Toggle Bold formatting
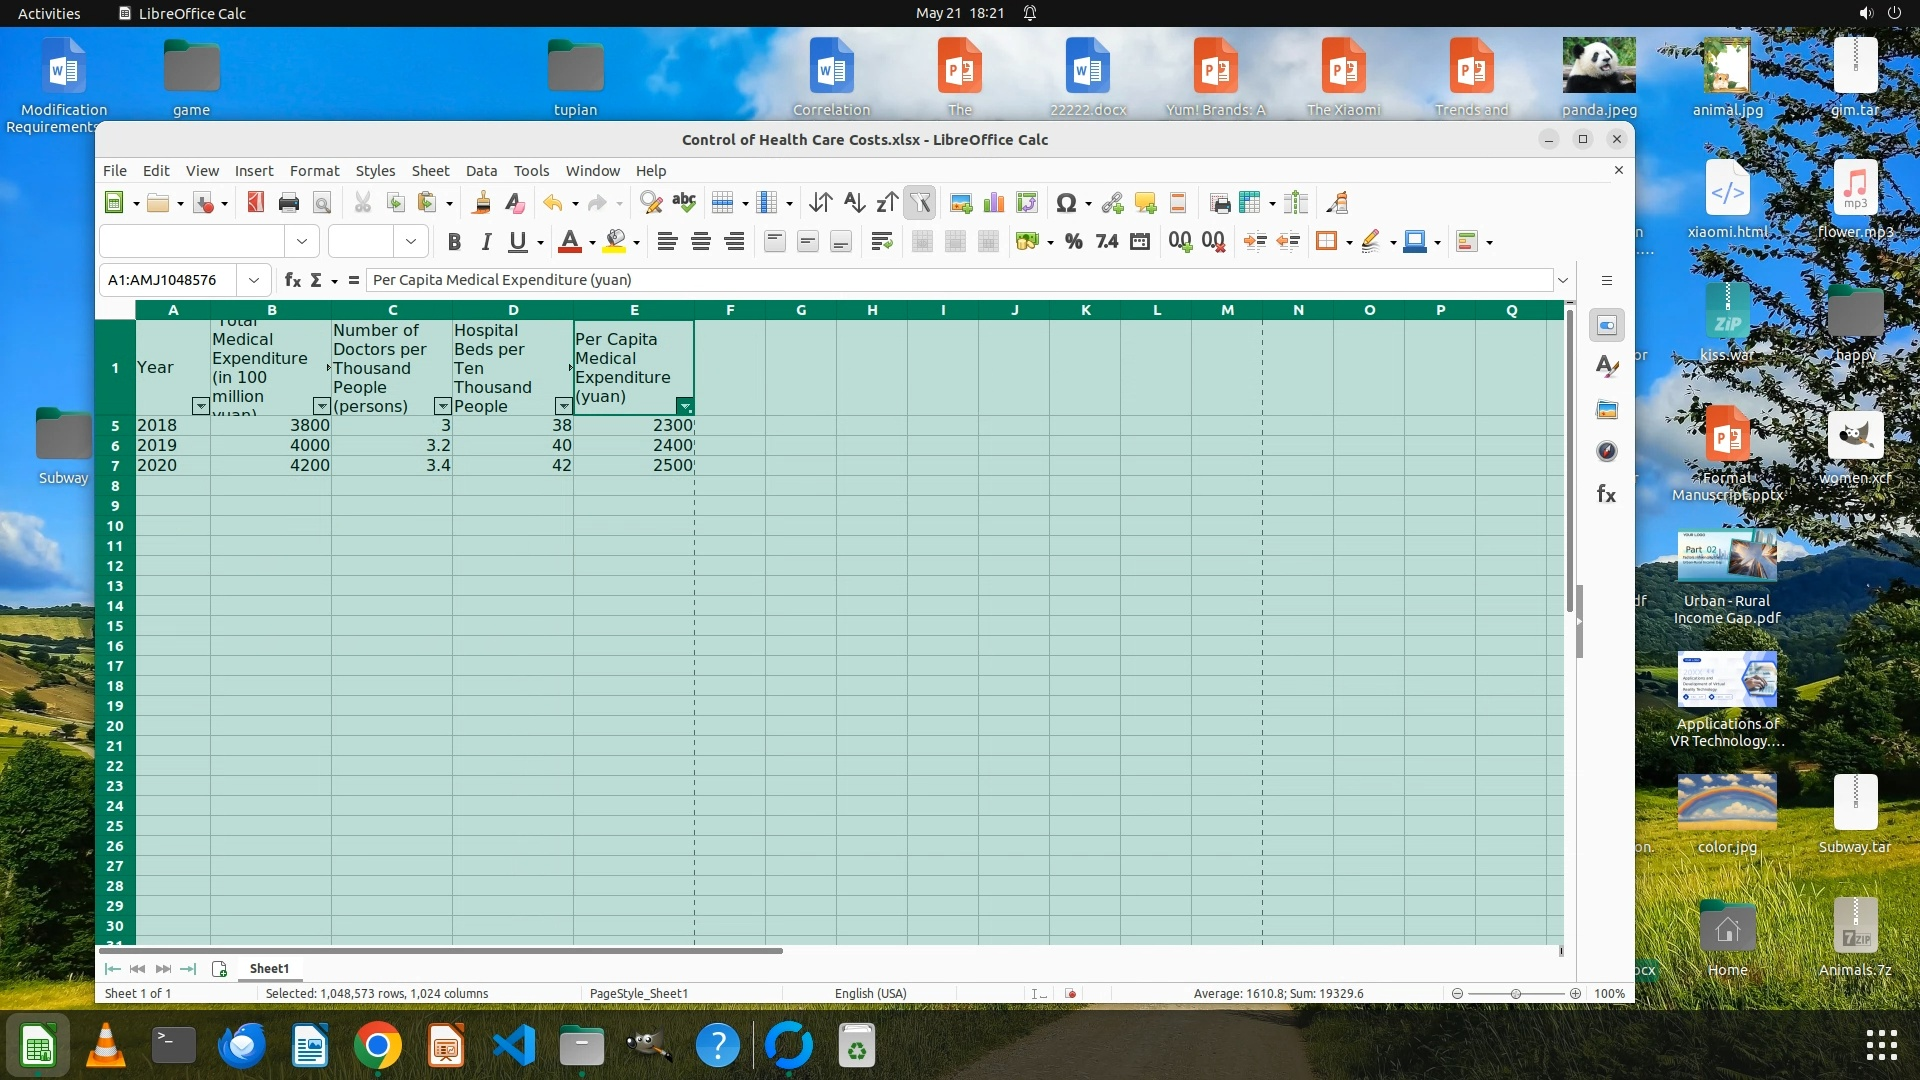 pos(454,241)
